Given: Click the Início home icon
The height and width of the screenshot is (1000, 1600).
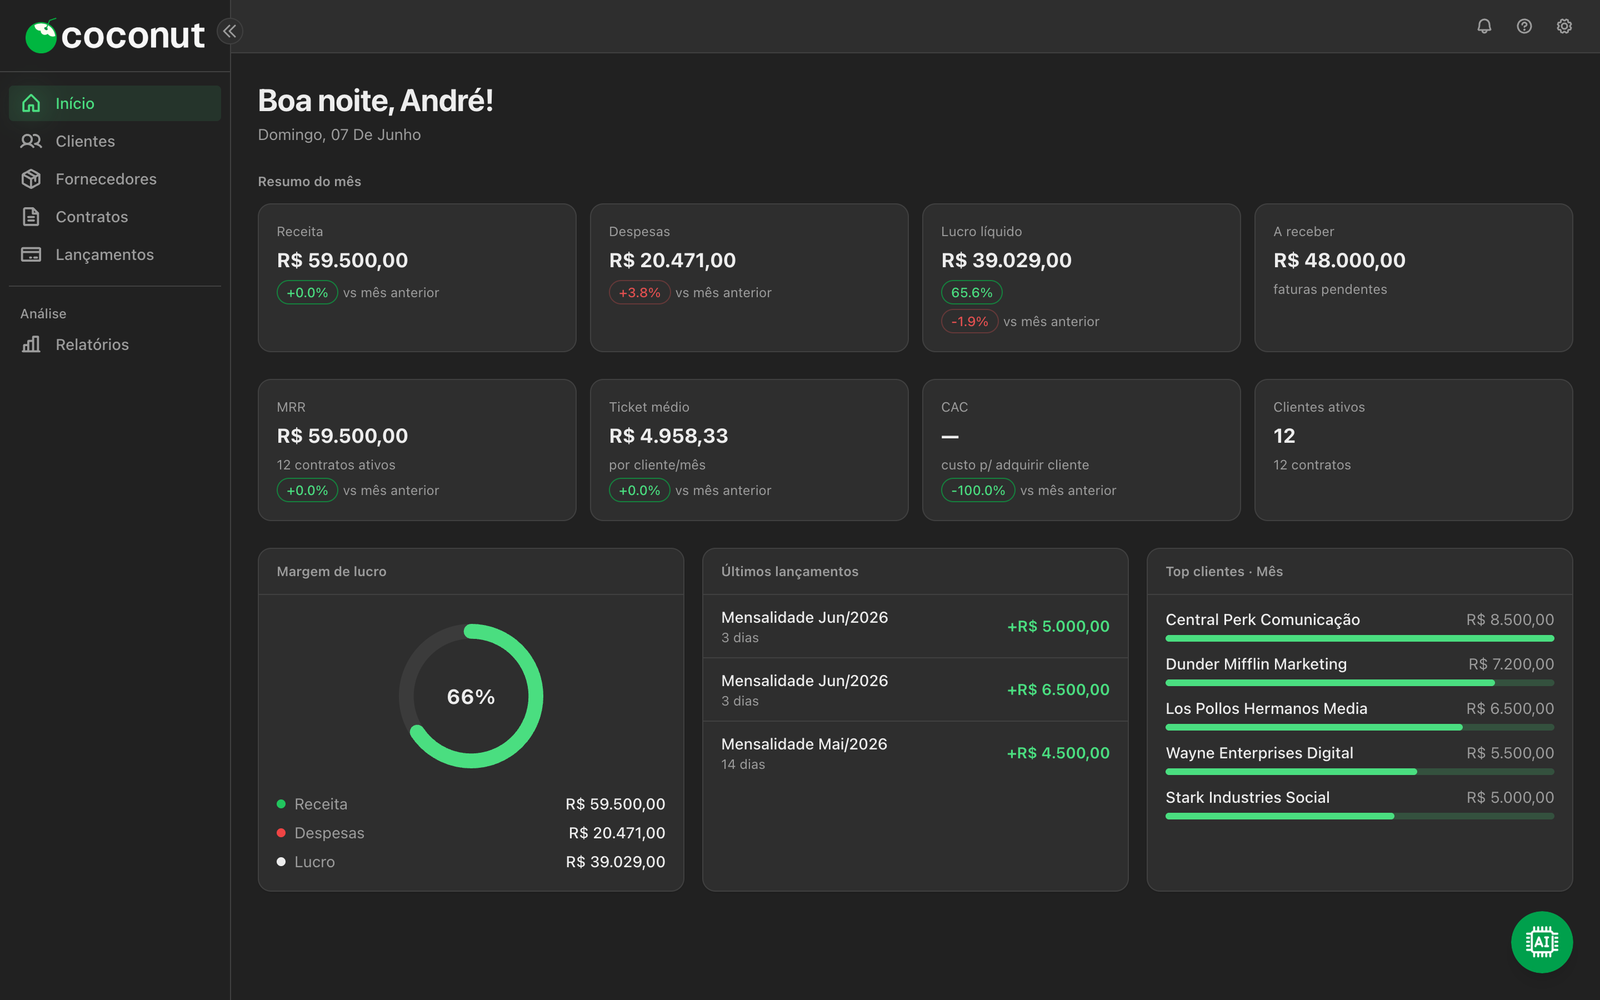Looking at the screenshot, I should [31, 103].
